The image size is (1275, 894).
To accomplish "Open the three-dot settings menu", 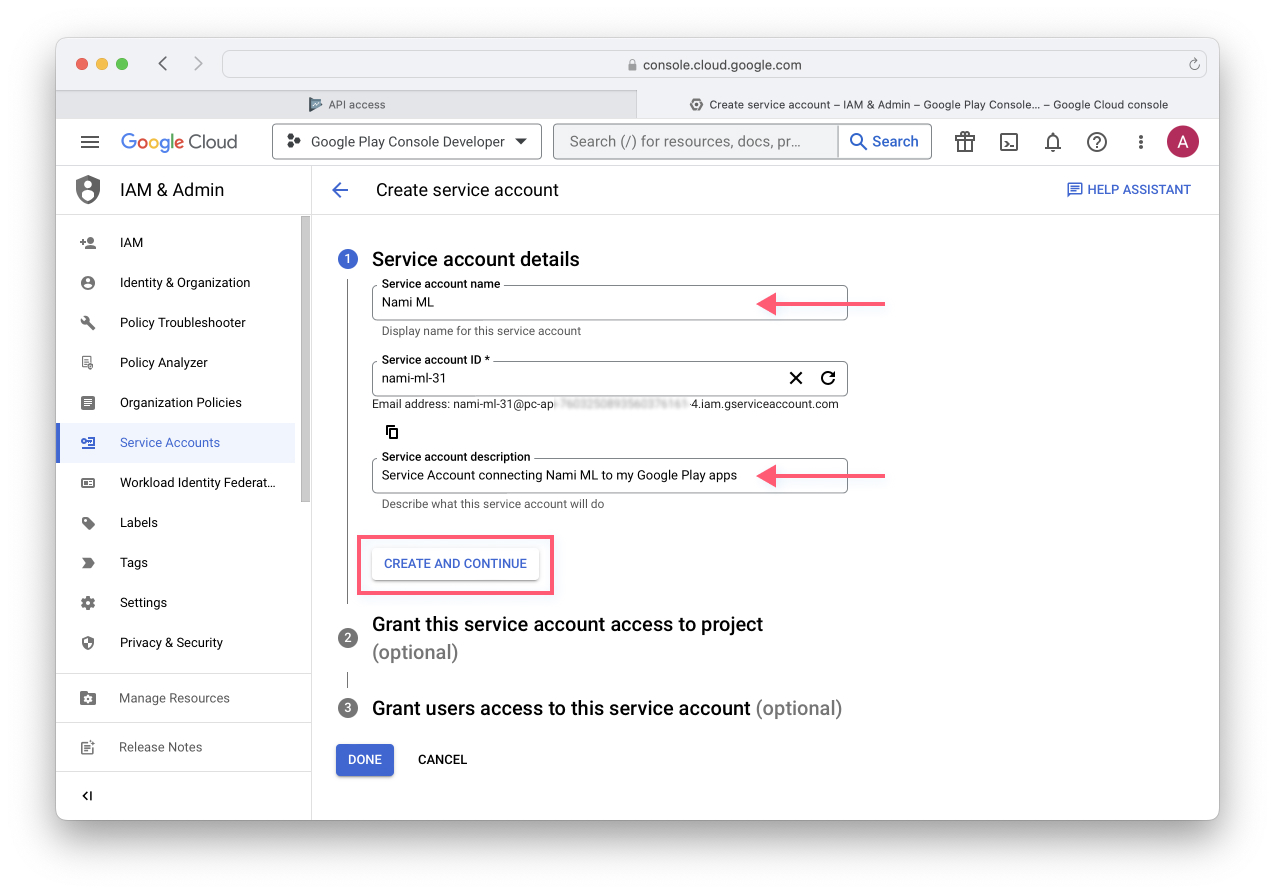I will click(x=1140, y=142).
